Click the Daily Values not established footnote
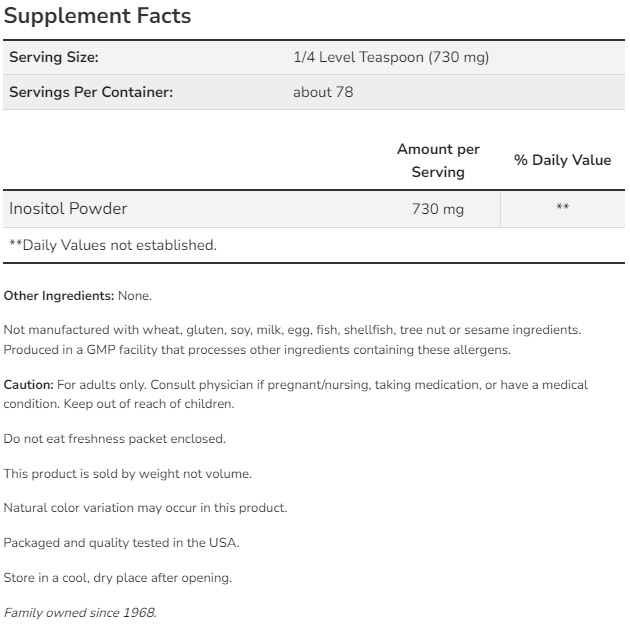This screenshot has height=624, width=630. click(x=112, y=245)
